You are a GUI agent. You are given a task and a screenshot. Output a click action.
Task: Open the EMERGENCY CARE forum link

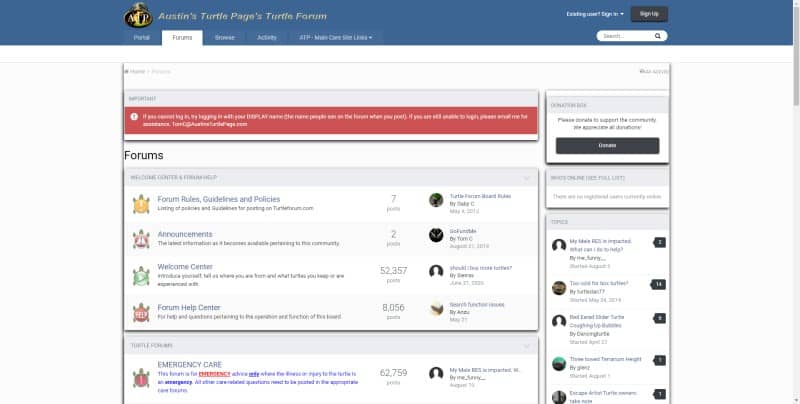click(190, 365)
